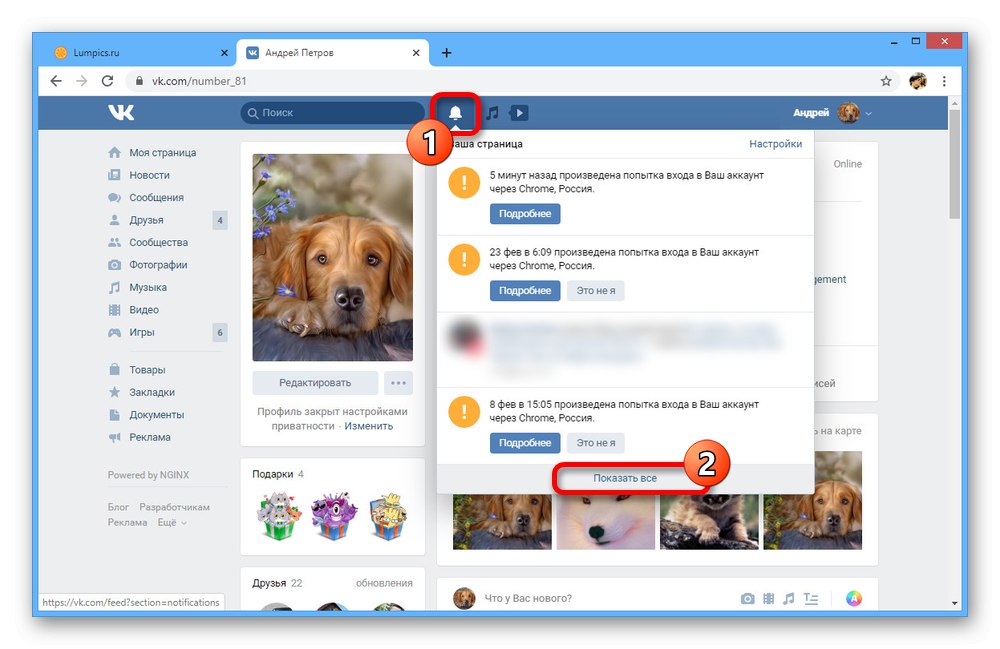Image resolution: width=1000 pixels, height=649 pixels.
Task: Bookmark page with star icon
Action: point(886,81)
